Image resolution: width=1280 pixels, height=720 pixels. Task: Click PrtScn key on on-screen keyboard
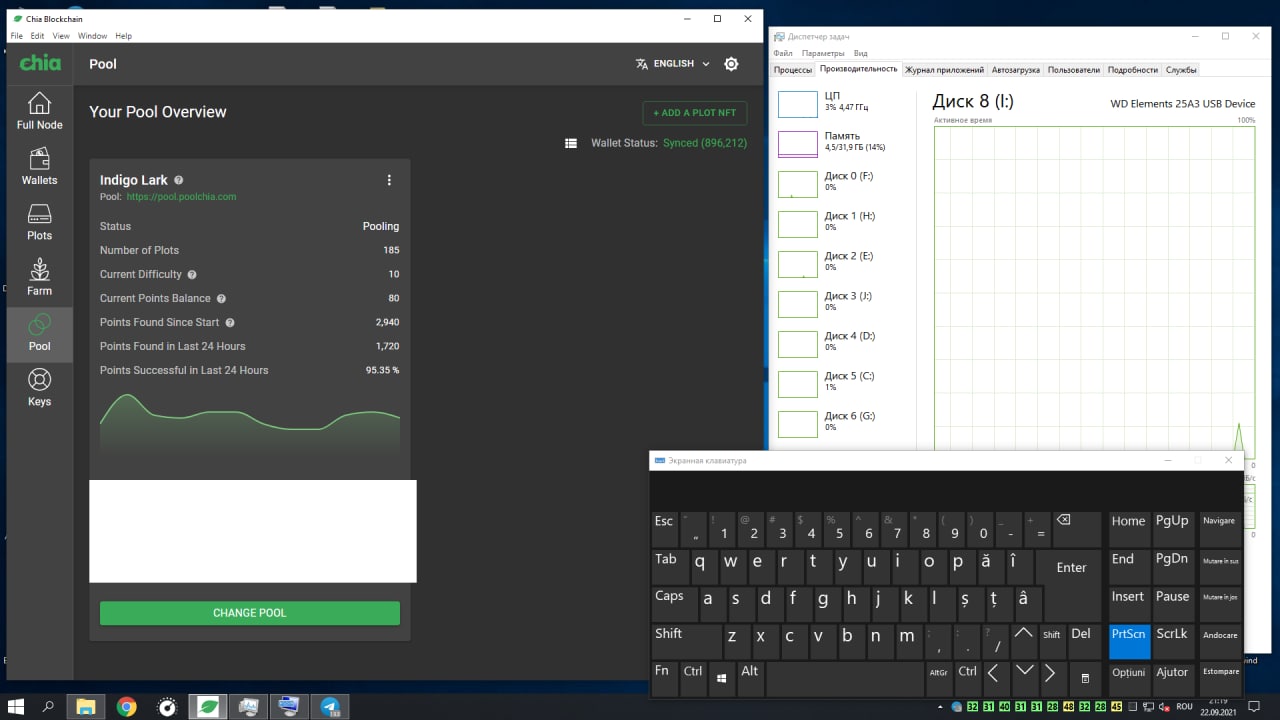coord(1129,641)
